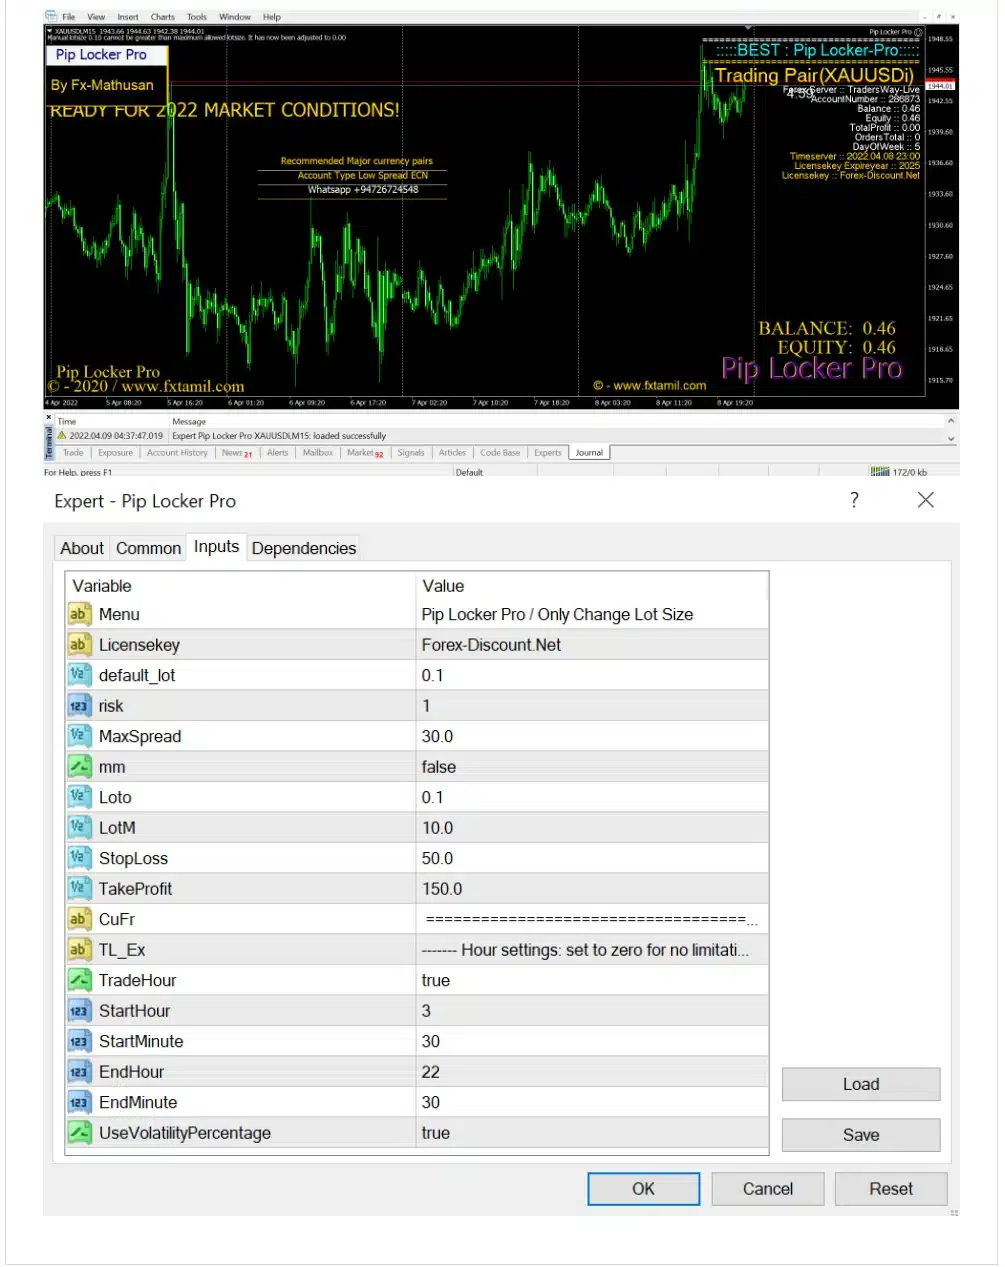Click the integer icon beside EndMinute

(78, 1102)
